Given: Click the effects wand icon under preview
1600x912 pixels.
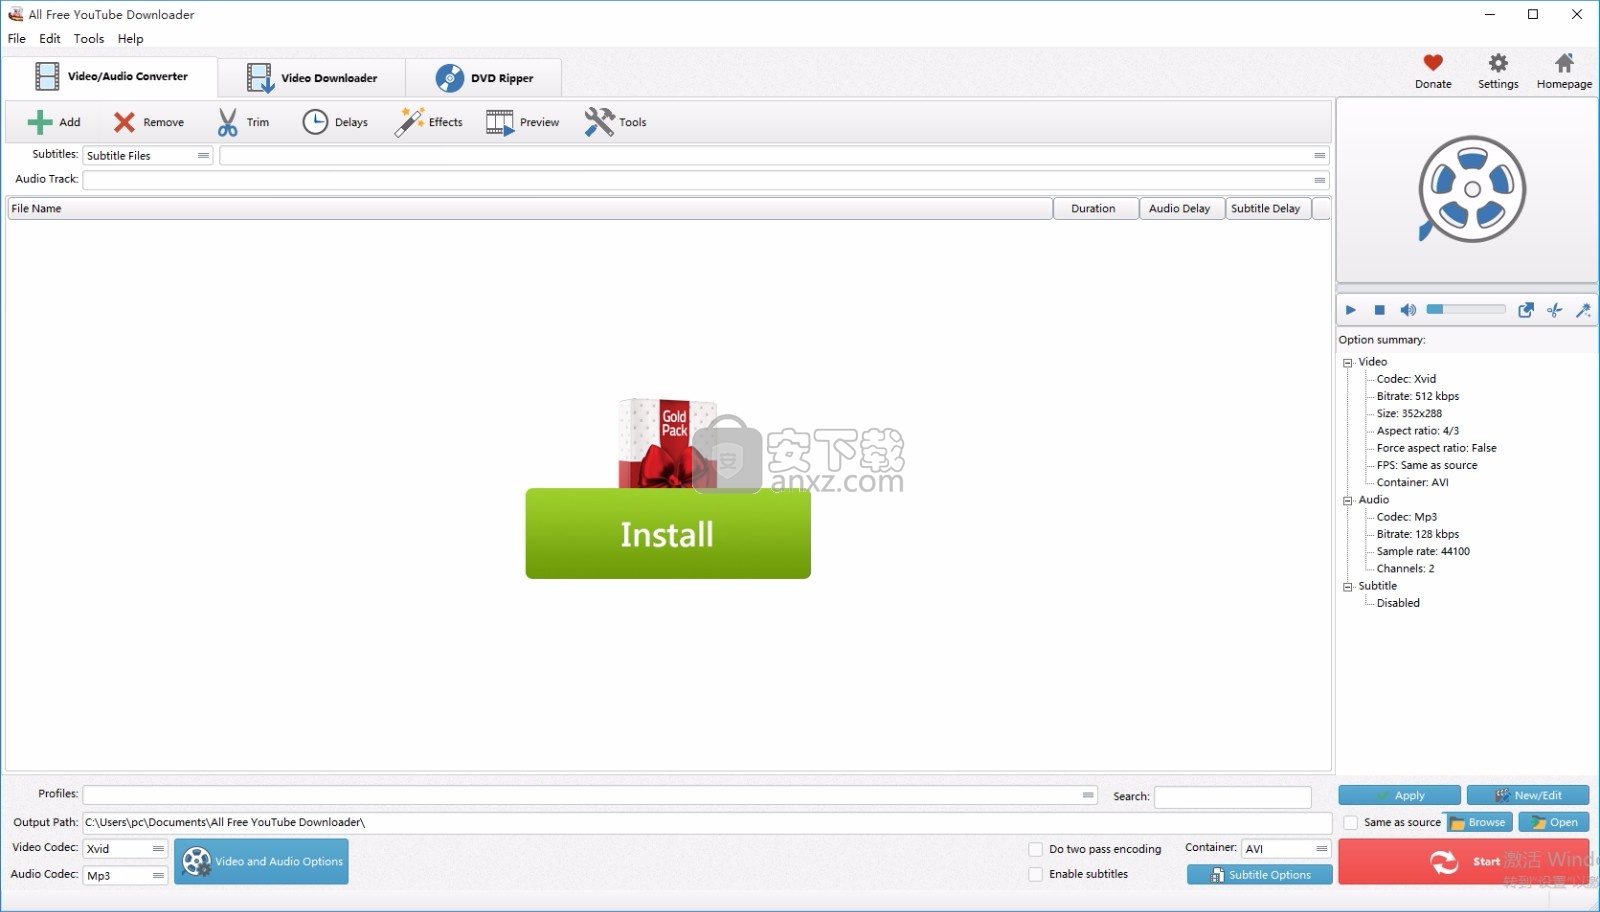Looking at the screenshot, I should (x=1583, y=310).
